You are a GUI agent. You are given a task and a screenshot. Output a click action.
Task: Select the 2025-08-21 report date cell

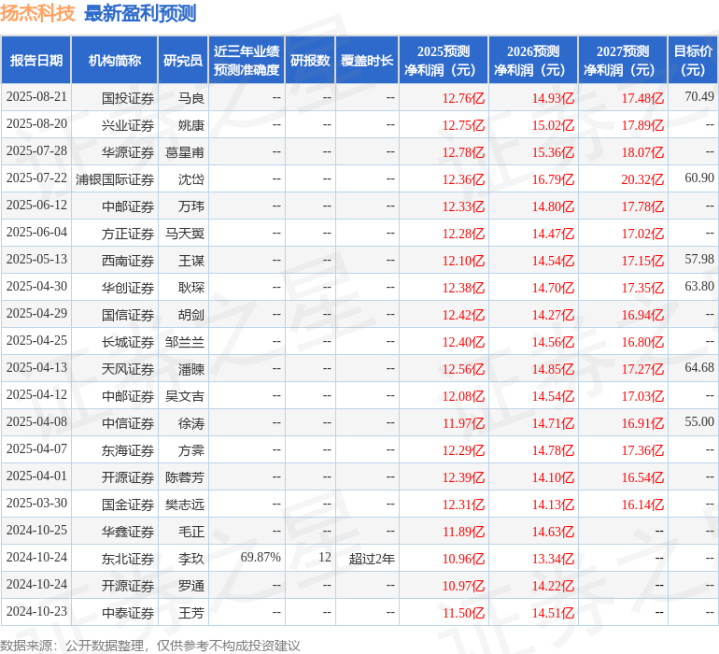(36, 97)
